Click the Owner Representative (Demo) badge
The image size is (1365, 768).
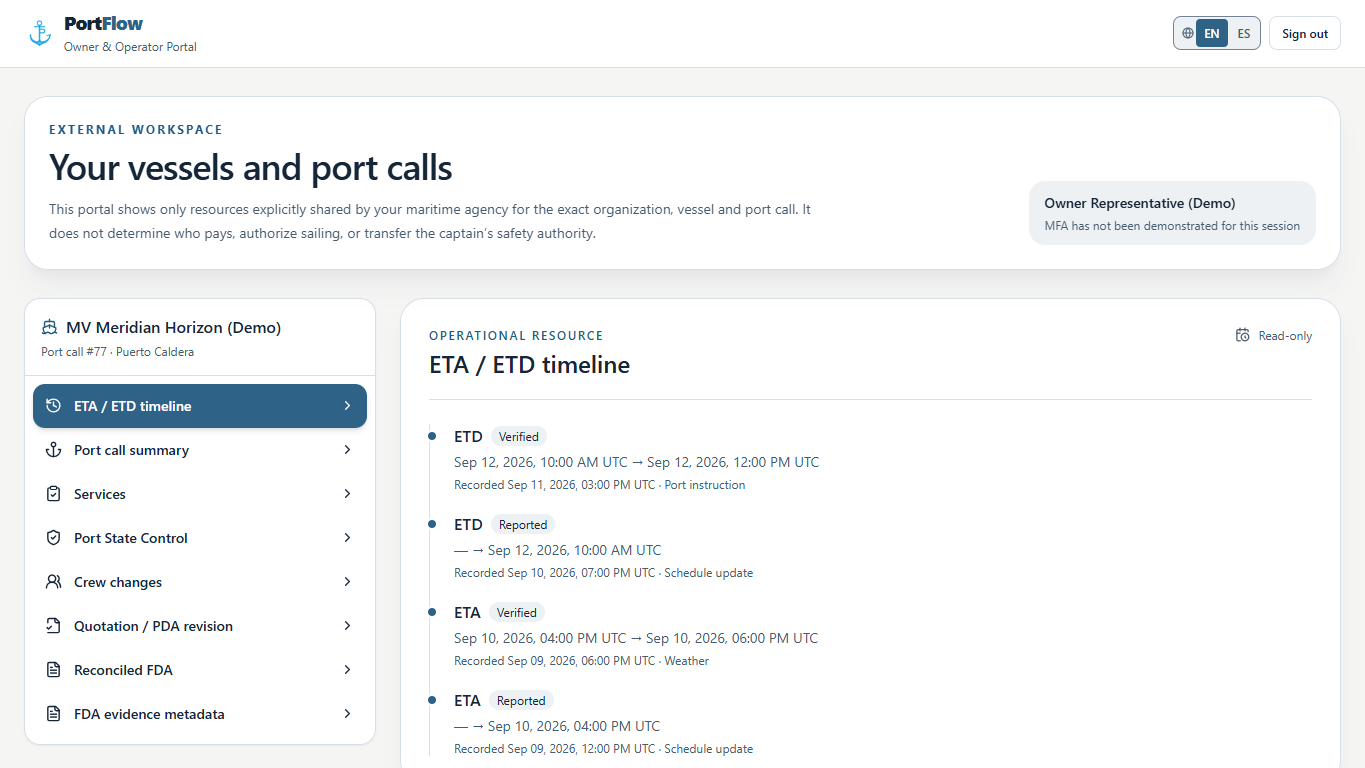[1172, 213]
